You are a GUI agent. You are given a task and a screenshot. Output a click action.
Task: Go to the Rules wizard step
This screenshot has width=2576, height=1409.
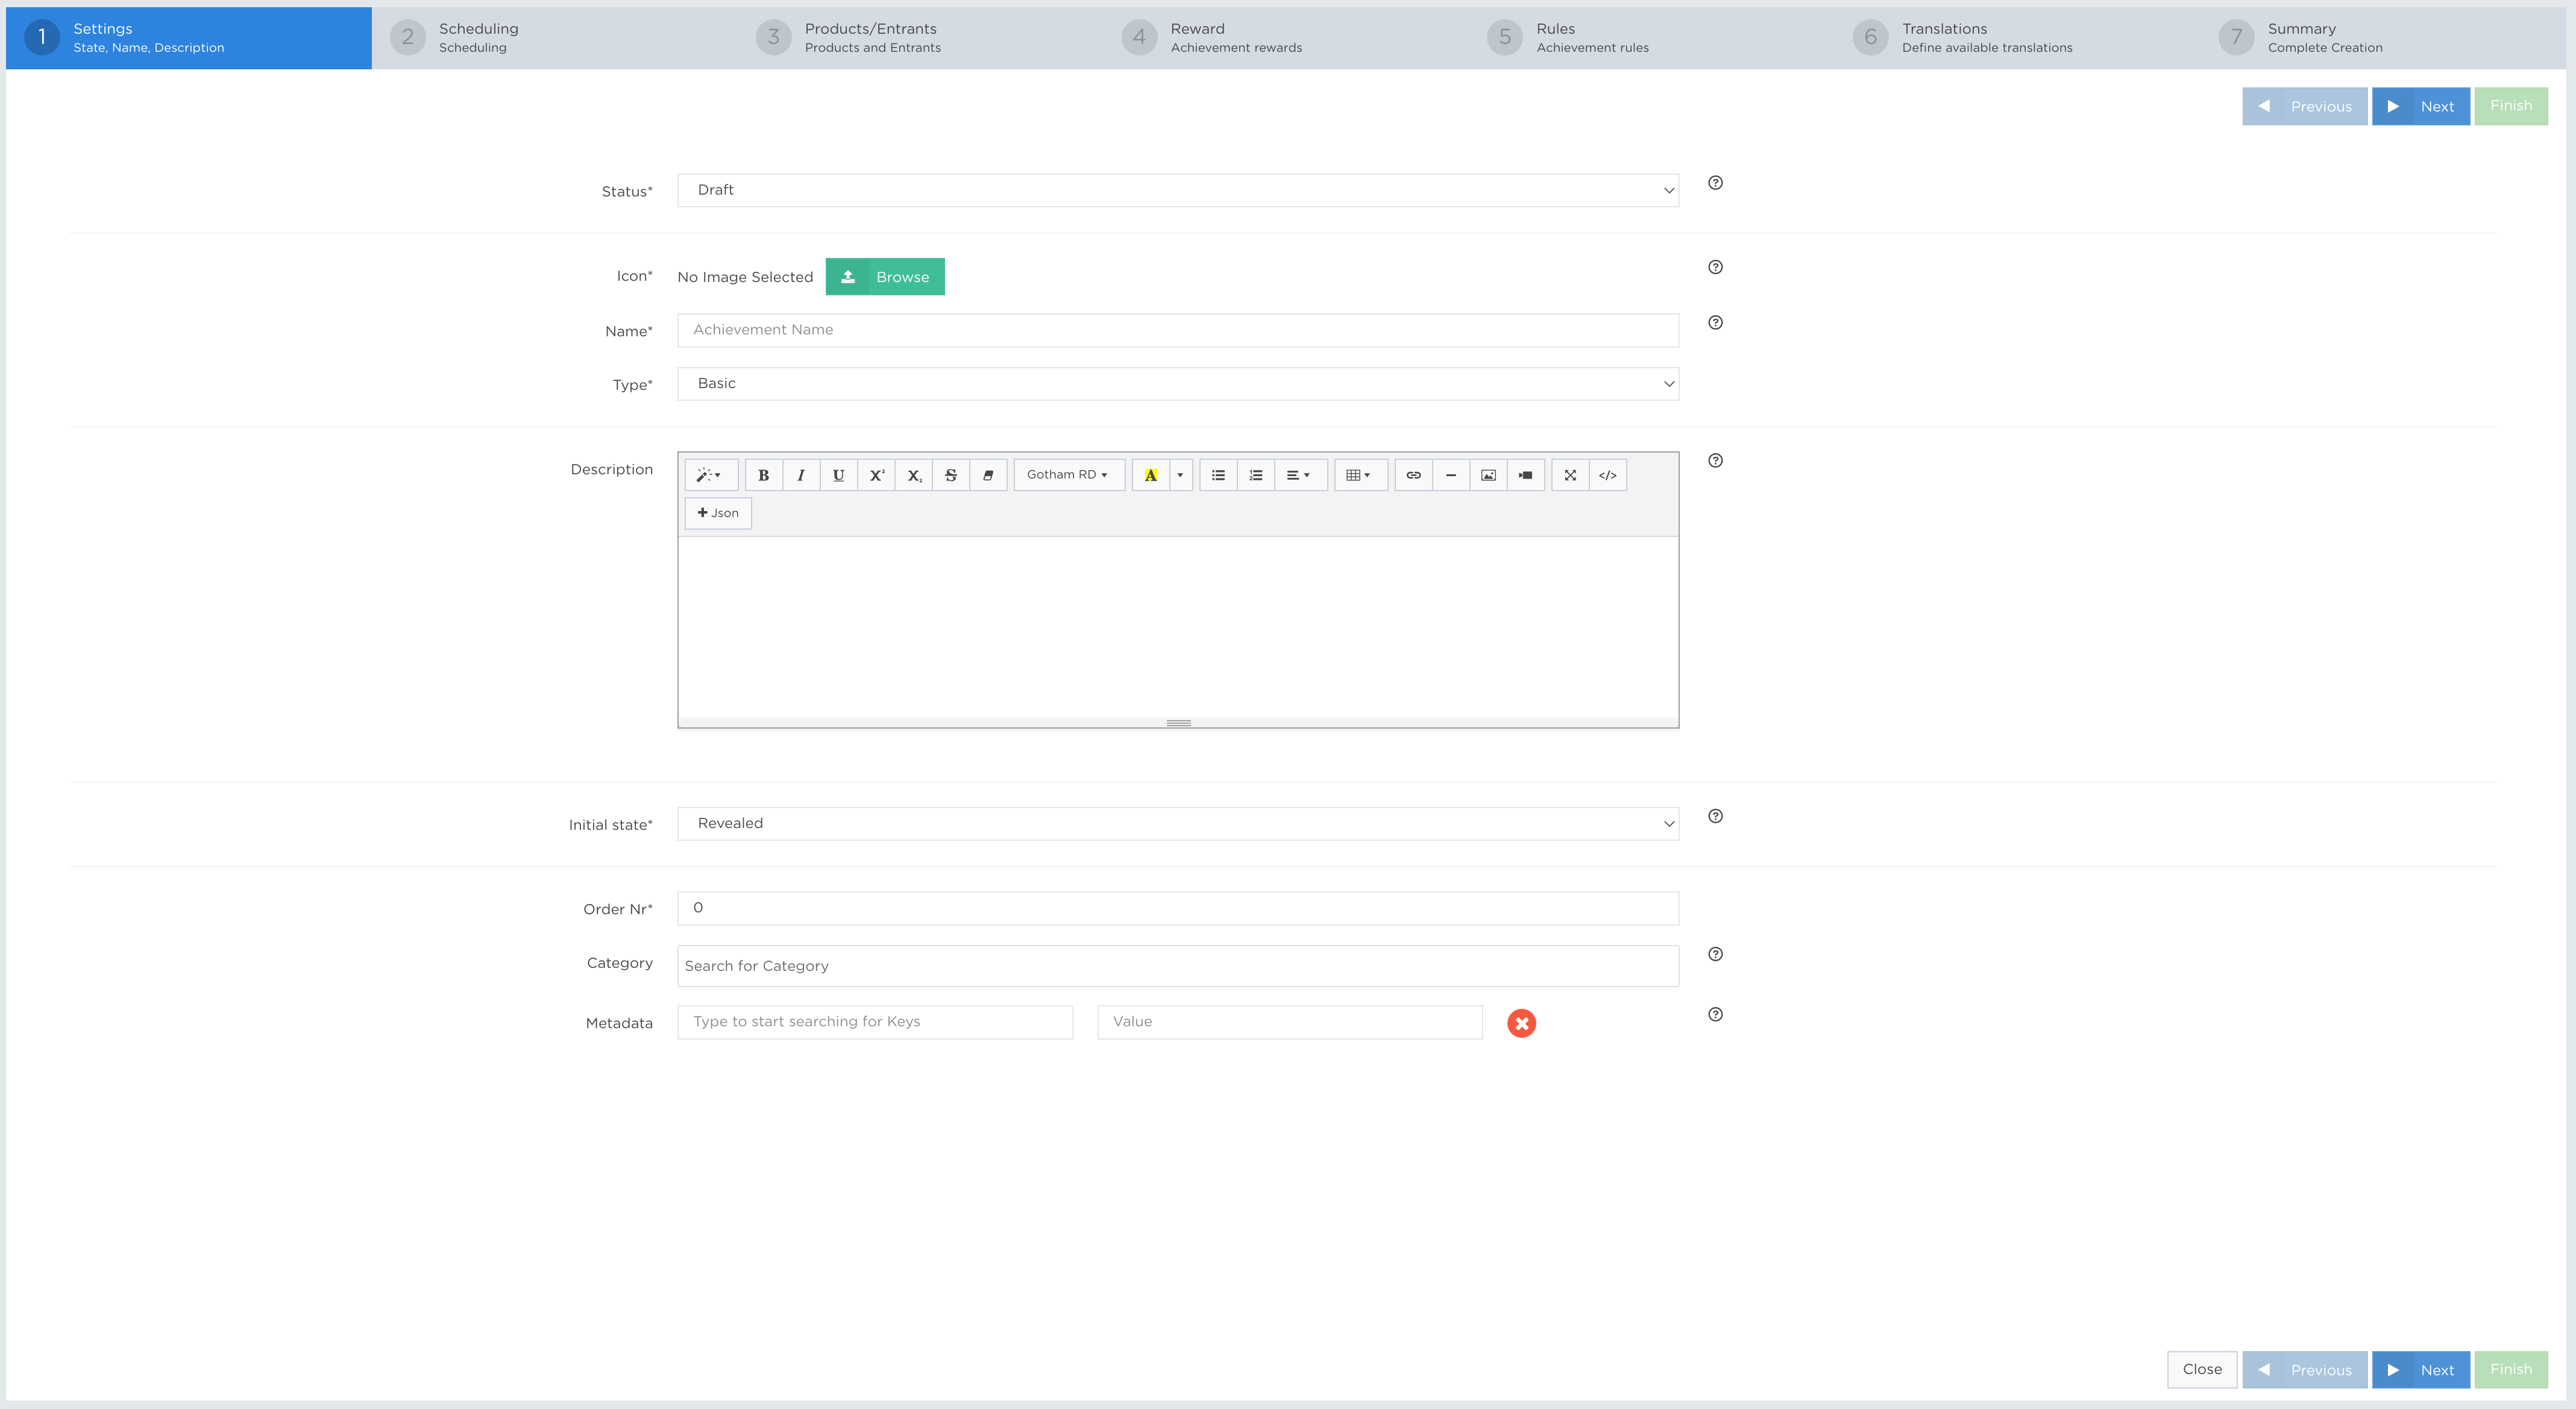pos(1653,38)
